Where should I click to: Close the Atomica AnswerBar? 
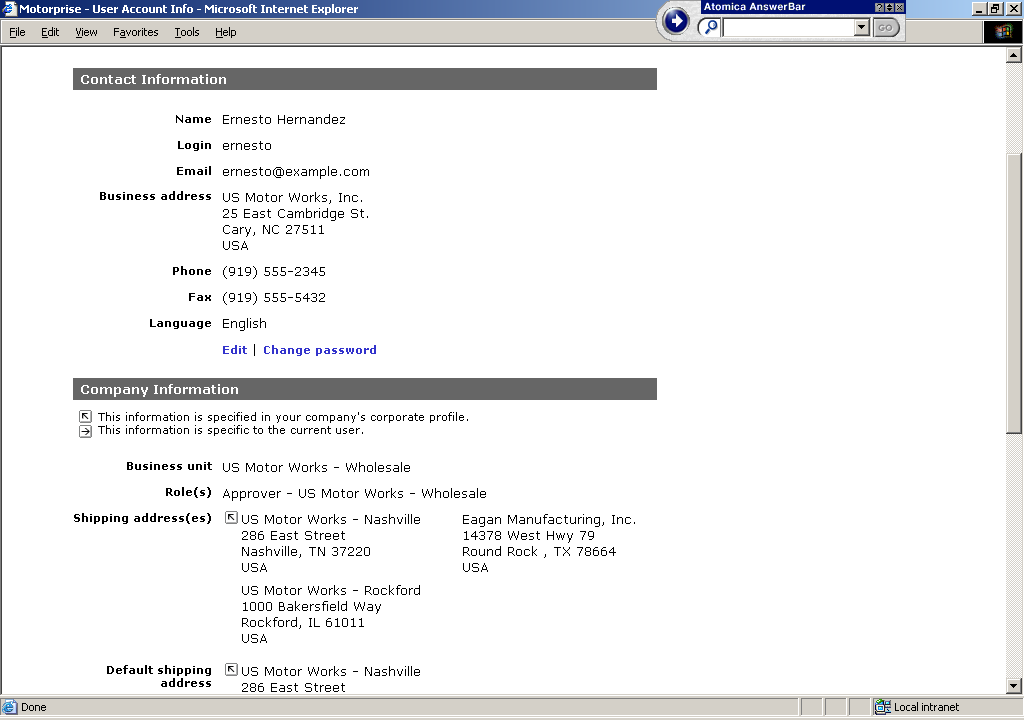(899, 7)
